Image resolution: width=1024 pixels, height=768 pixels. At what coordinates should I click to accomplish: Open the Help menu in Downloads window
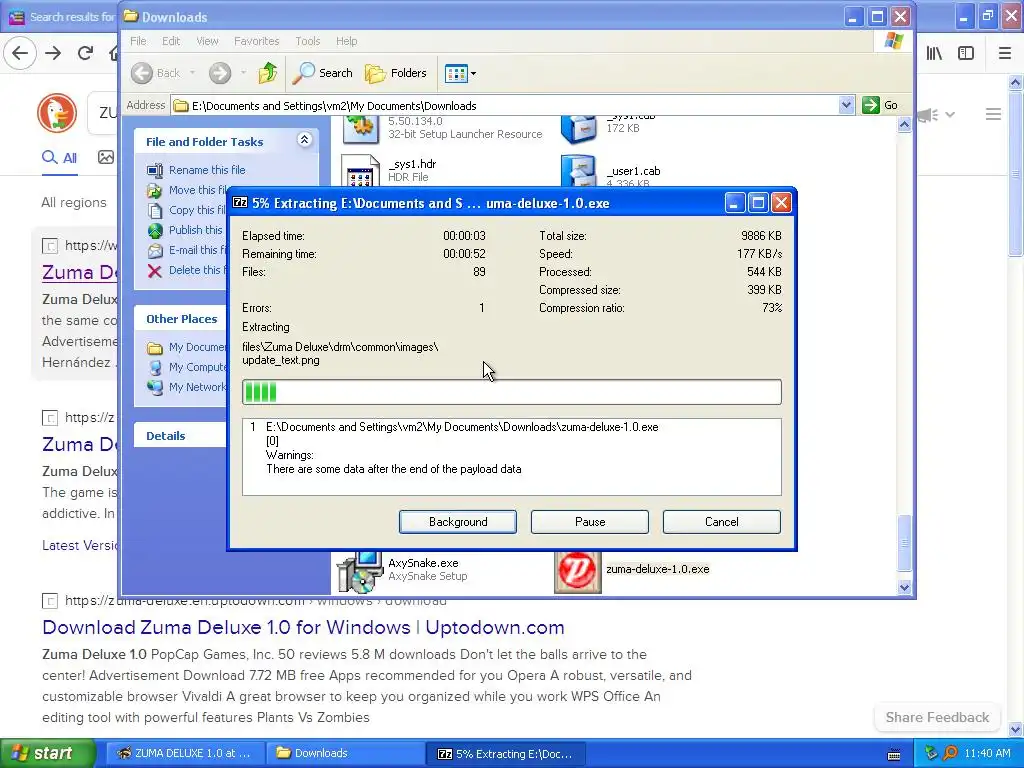point(346,41)
